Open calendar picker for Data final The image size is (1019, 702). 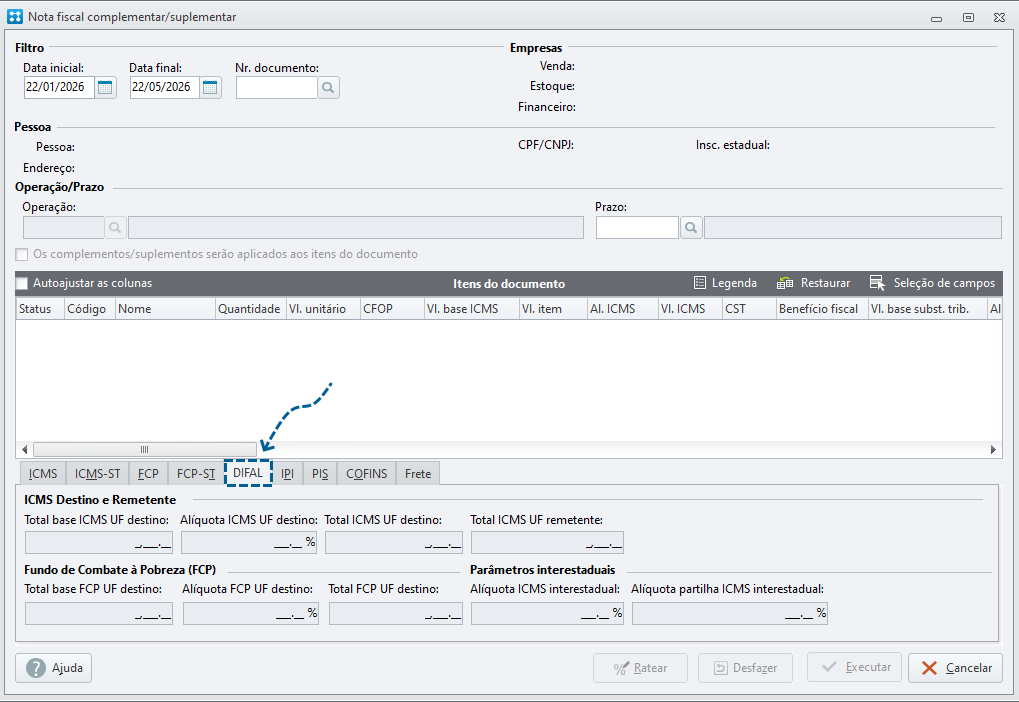click(210, 87)
